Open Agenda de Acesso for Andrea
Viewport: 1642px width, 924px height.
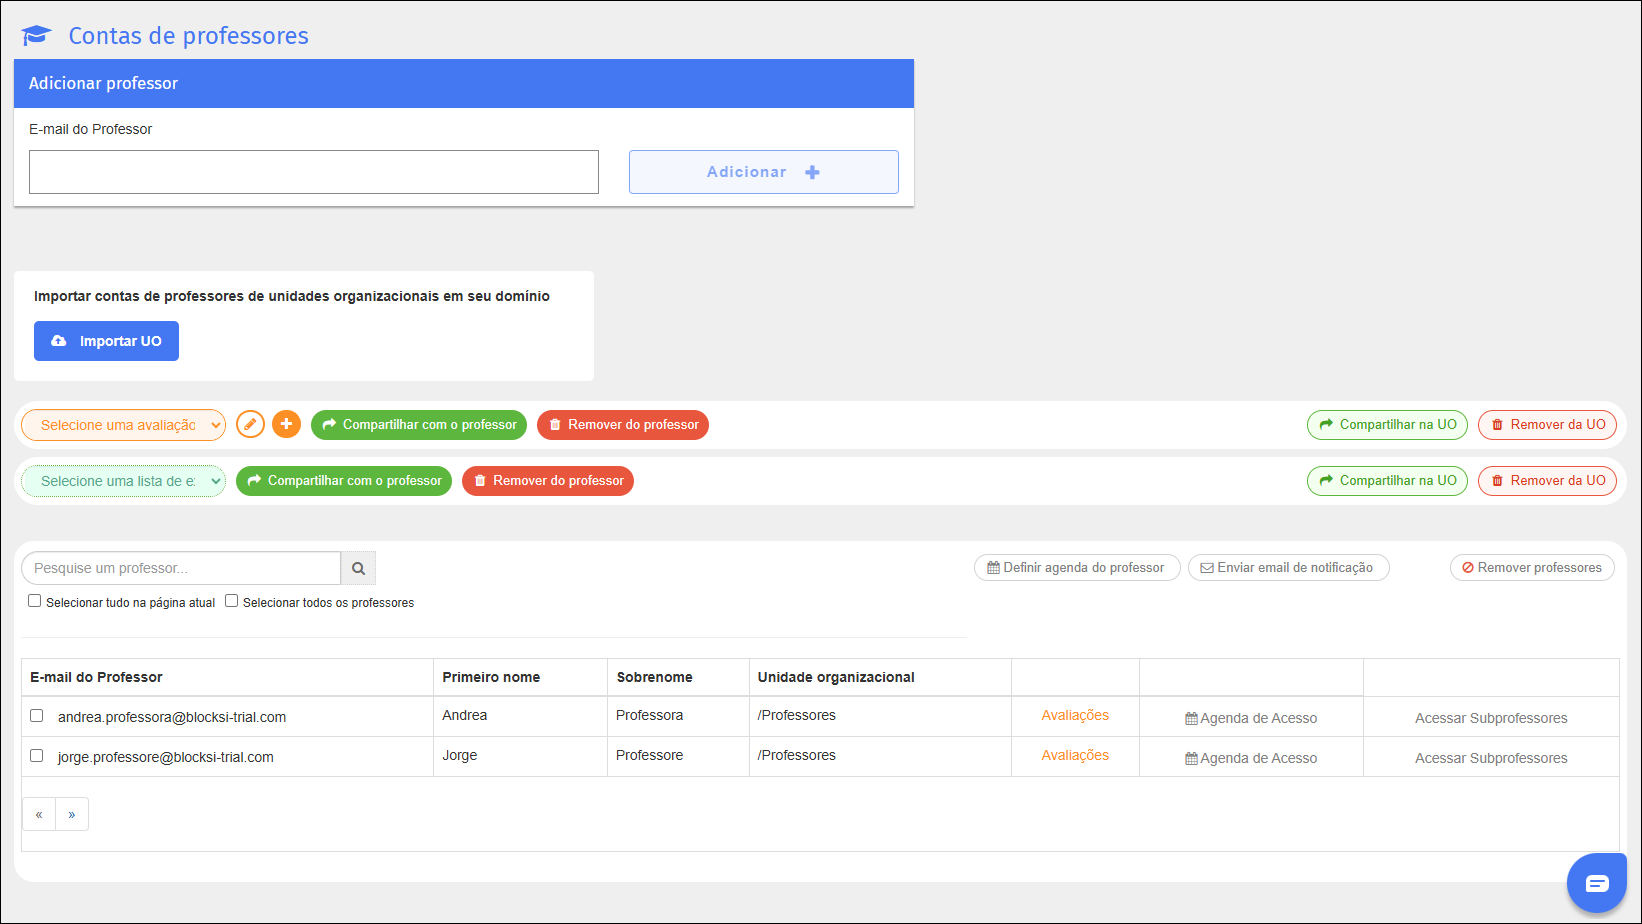[1251, 718]
